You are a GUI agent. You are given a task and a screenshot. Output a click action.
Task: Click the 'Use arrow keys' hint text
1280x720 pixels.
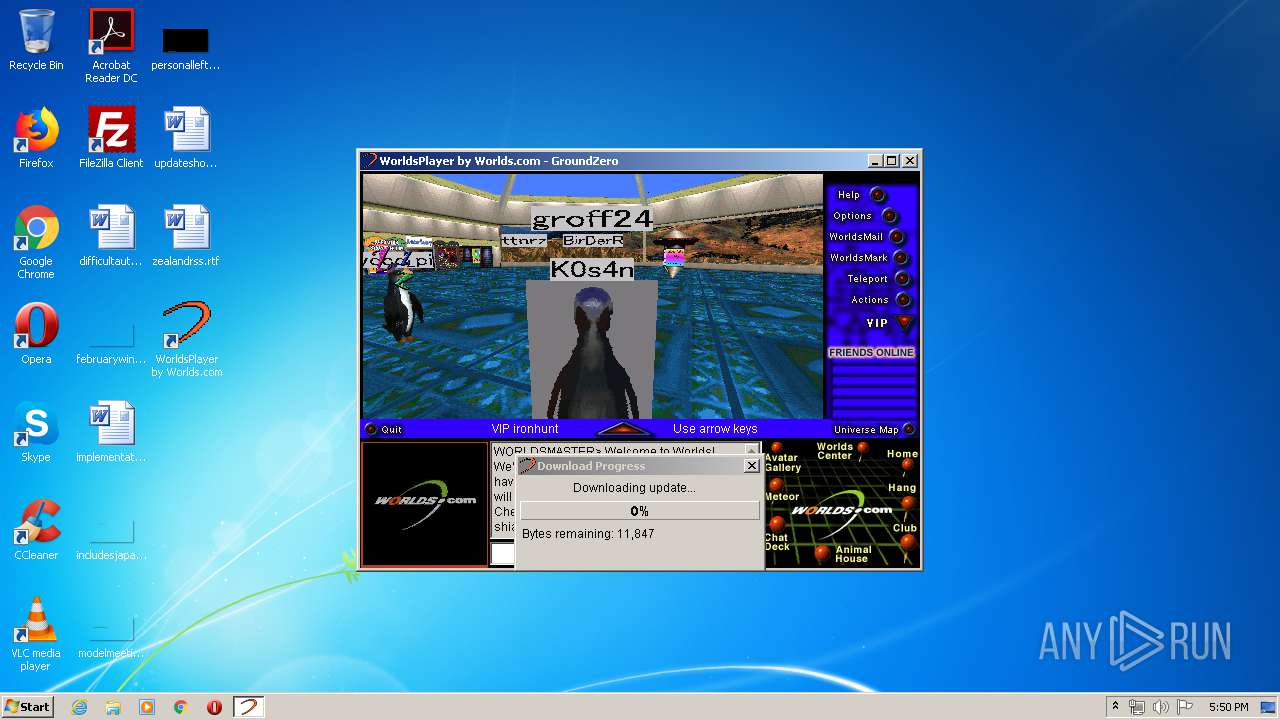tap(715, 429)
